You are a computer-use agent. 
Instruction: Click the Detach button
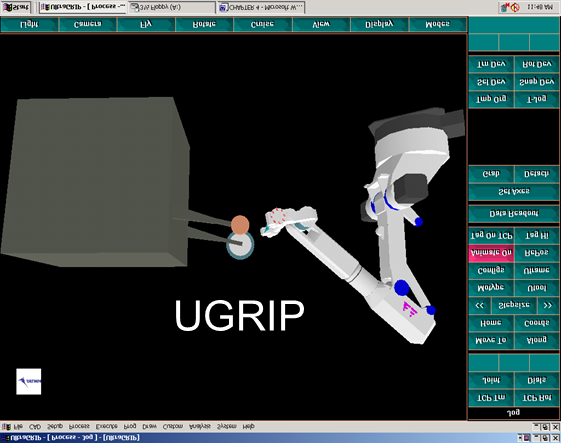click(x=537, y=174)
